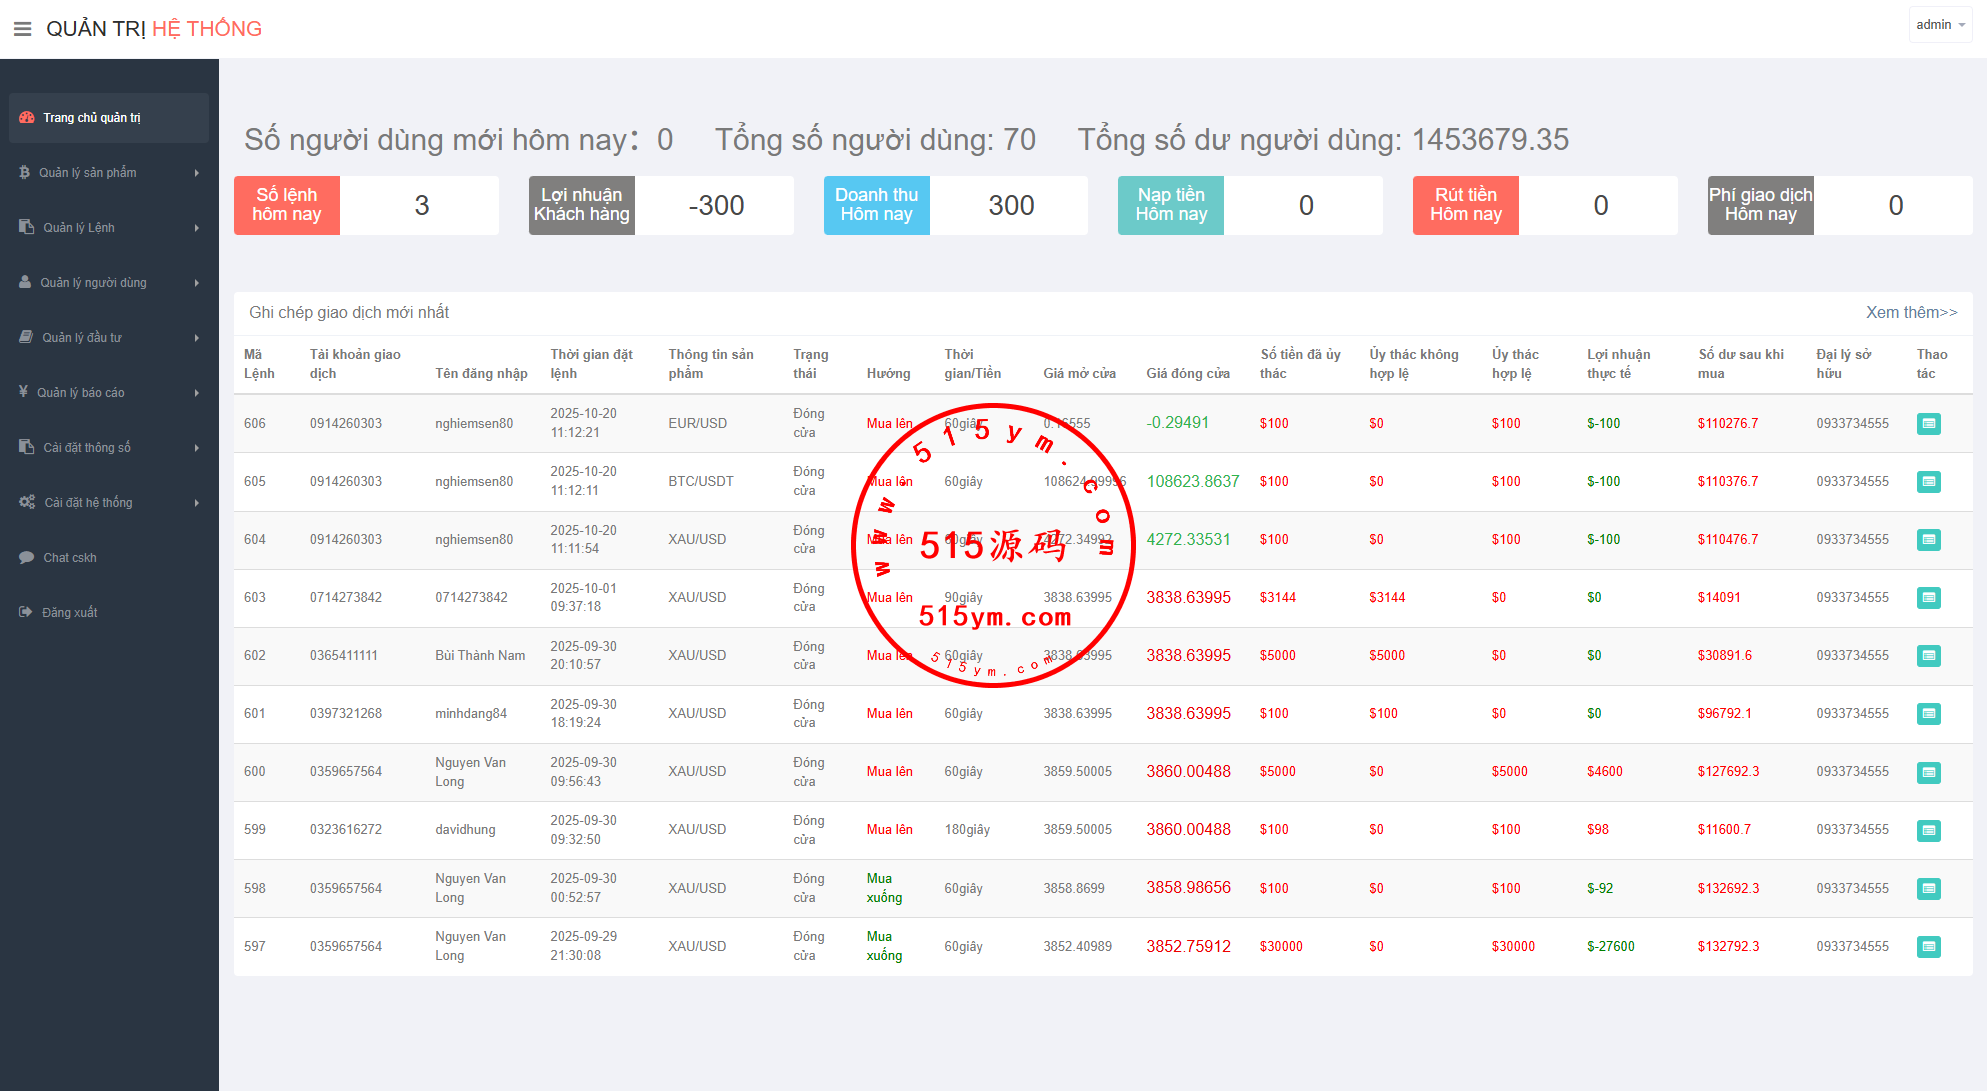This screenshot has height=1091, width=1987.
Task: Expand Quản lý sản phẩm submenu arrow
Action: [197, 173]
